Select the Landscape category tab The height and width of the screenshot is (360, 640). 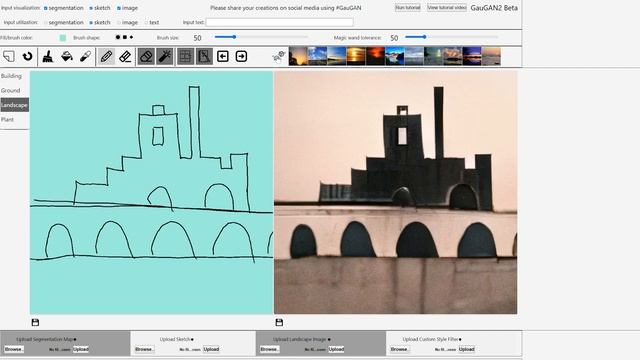[x=14, y=105]
